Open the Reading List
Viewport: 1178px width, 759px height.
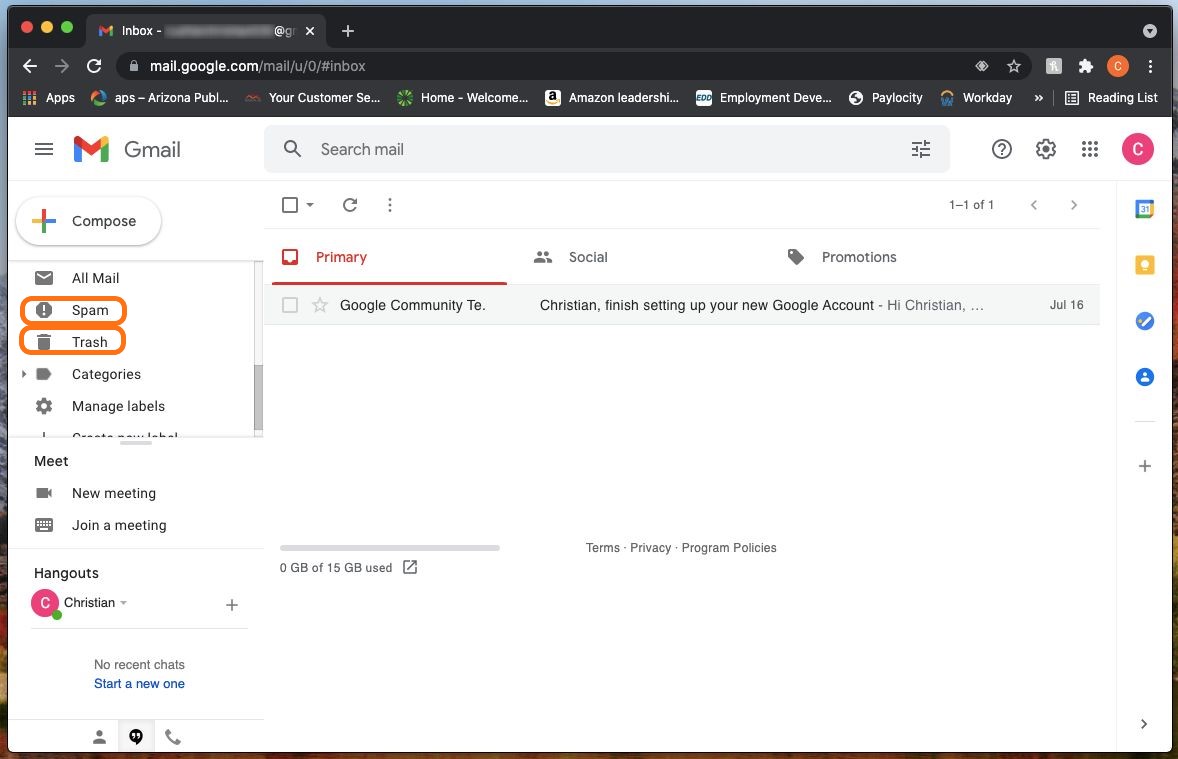1111,98
